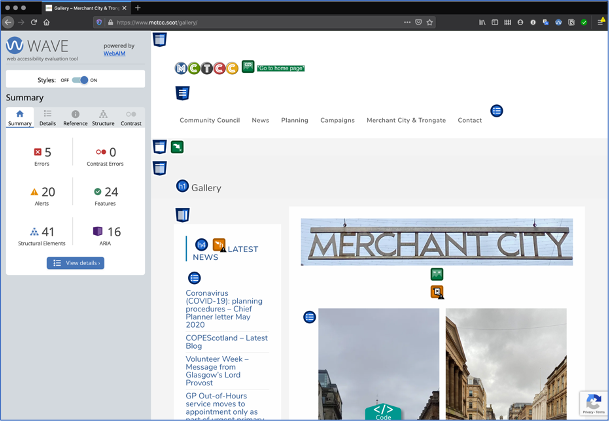The image size is (609, 421).
Task: Go back with the browser back button
Action: click(8, 23)
